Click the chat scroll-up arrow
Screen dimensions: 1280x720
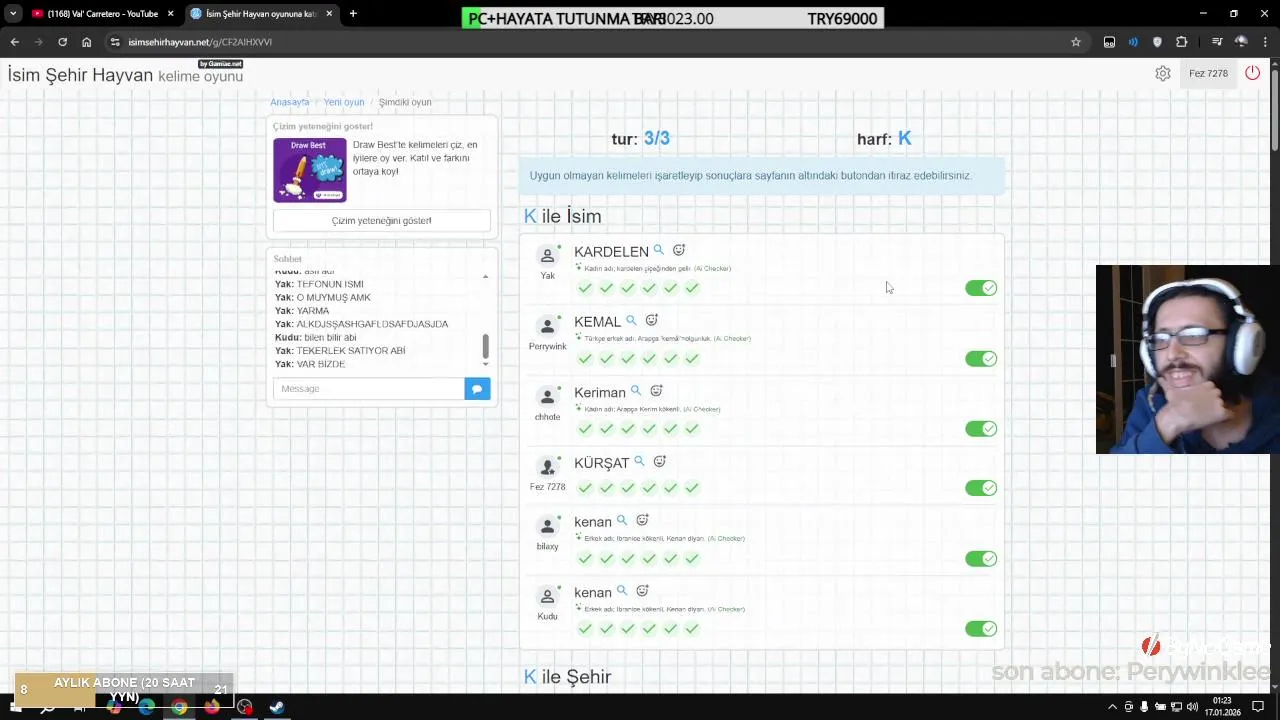pos(485,276)
